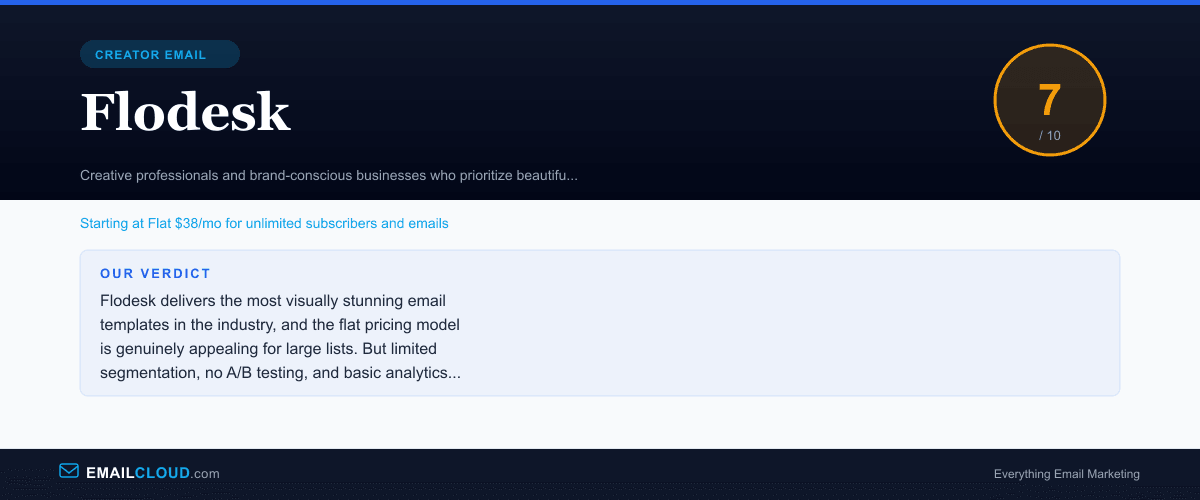This screenshot has width=1200, height=500.
Task: Select the OUR VERDICT heading
Action: coord(155,273)
